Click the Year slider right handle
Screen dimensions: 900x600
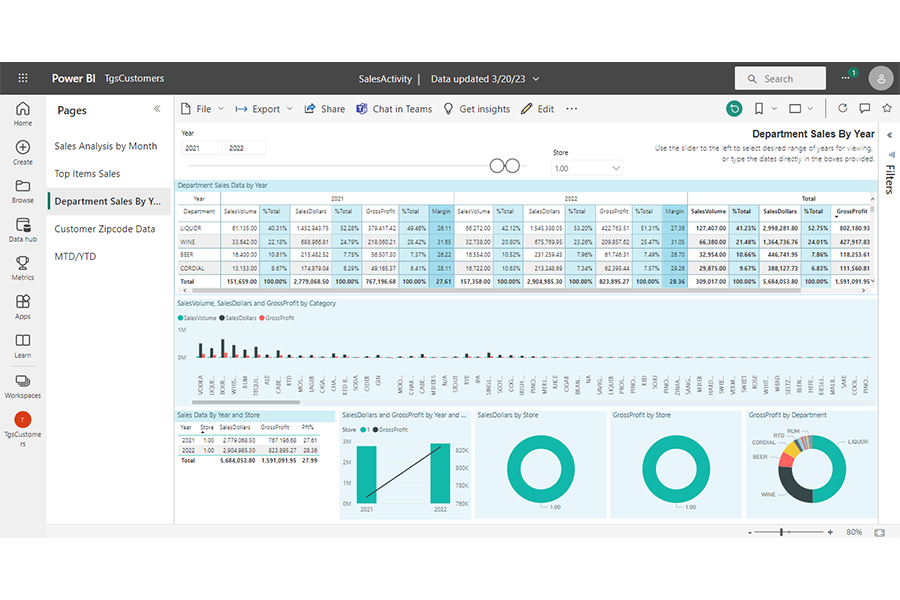pyautogui.click(x=514, y=166)
